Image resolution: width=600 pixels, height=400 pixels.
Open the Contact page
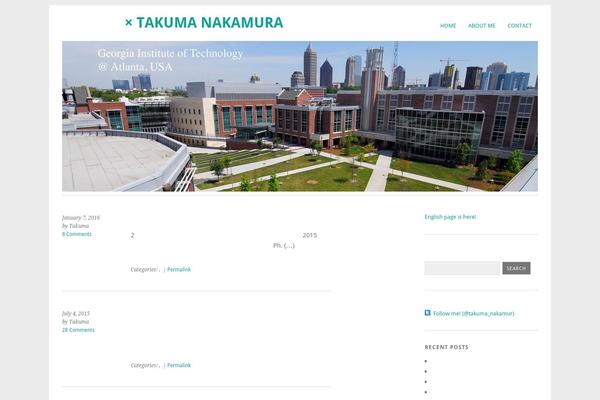pyautogui.click(x=519, y=26)
